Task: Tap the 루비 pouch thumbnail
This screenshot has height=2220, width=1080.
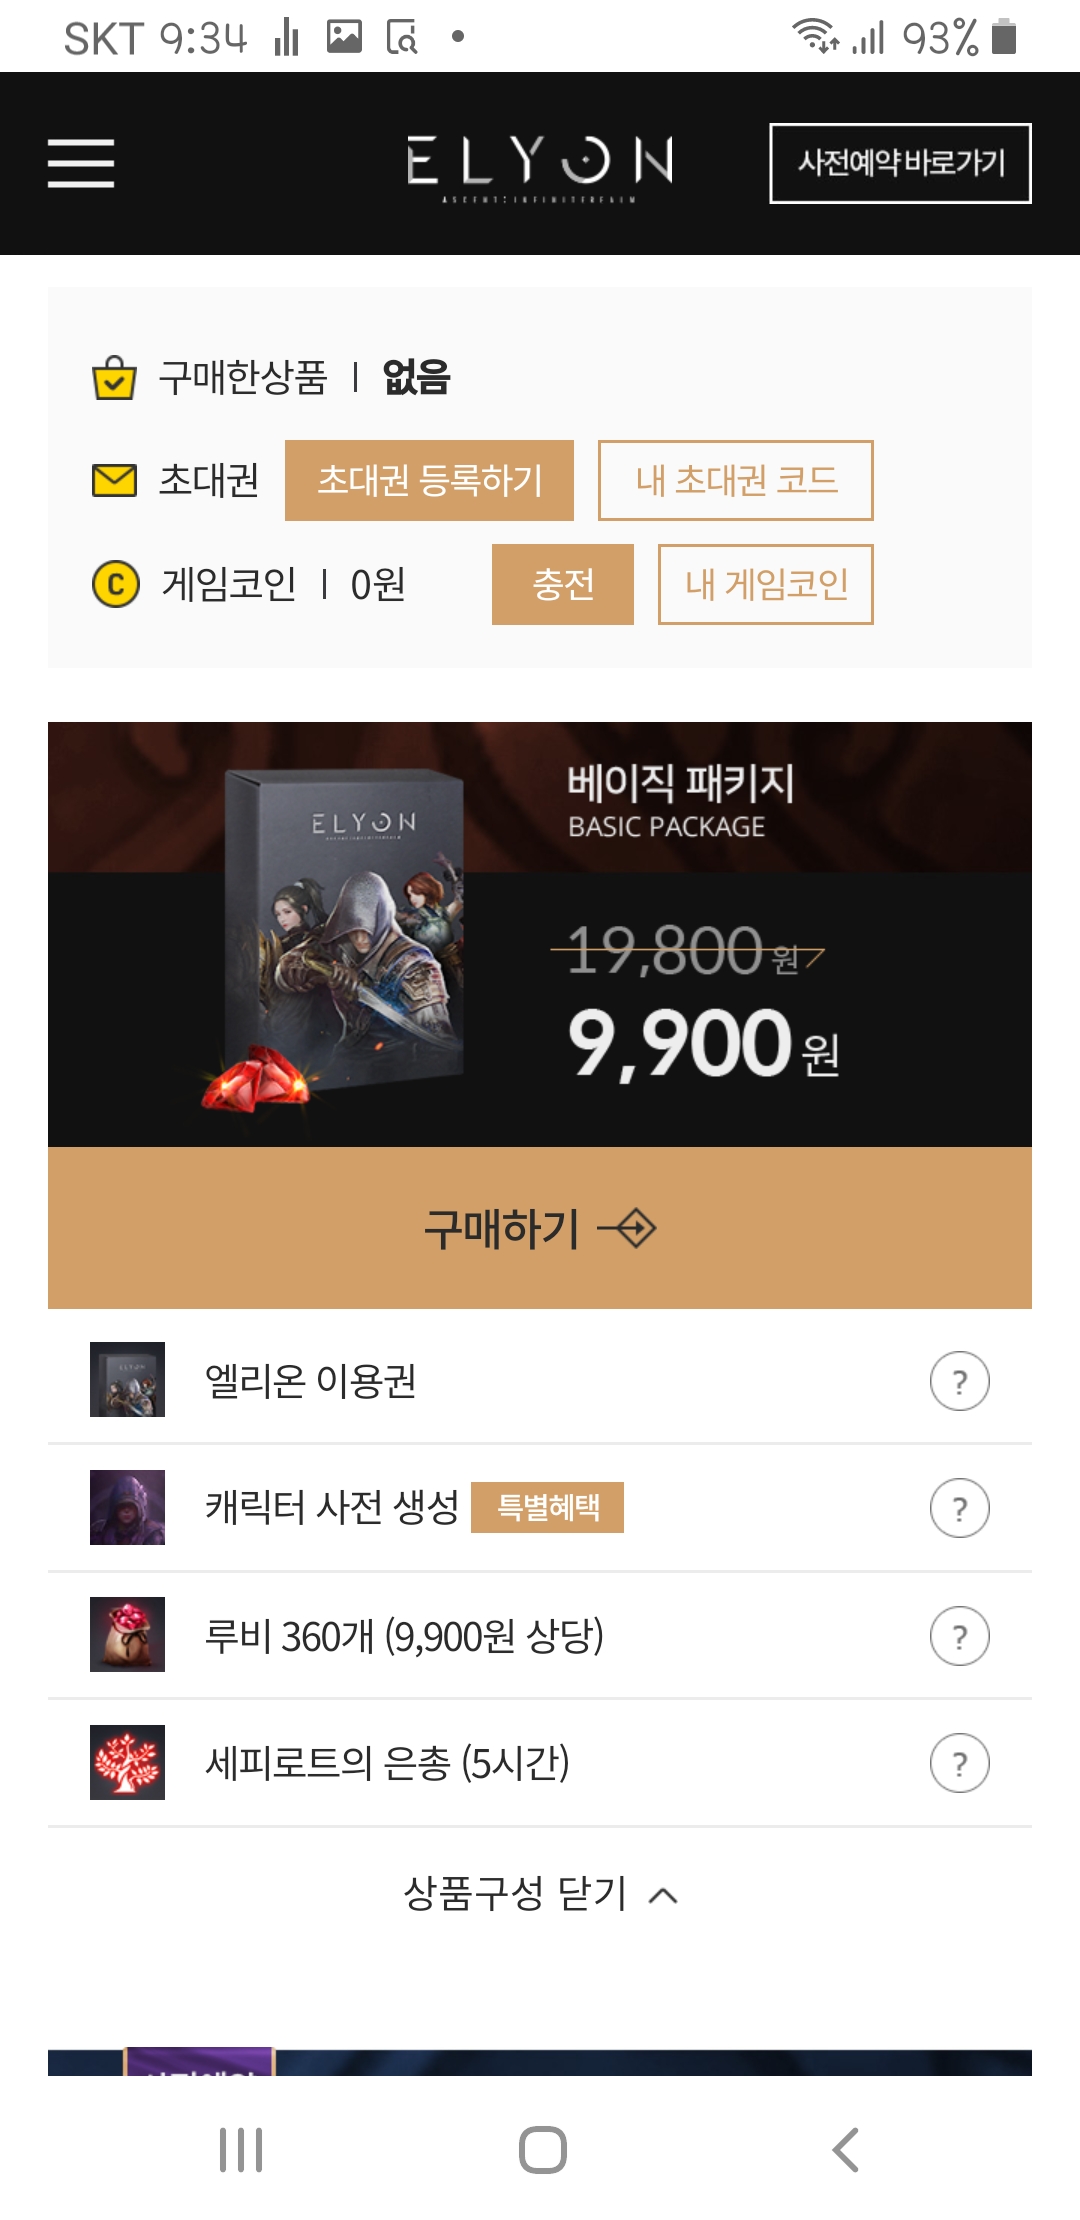Action: (127, 1634)
